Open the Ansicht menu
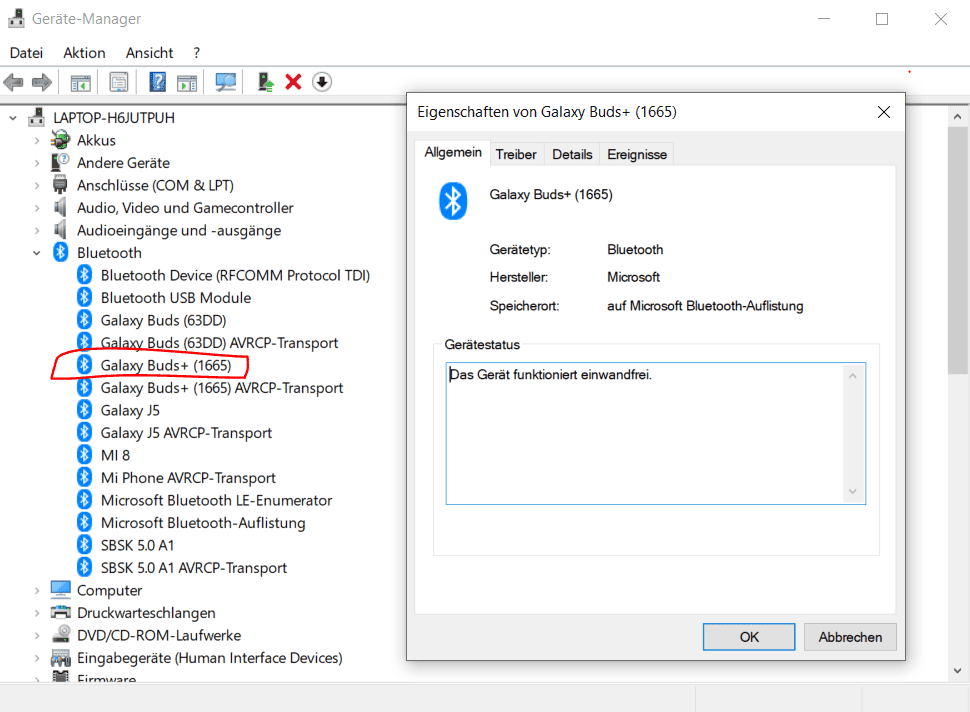The image size is (970, 712). click(x=149, y=53)
